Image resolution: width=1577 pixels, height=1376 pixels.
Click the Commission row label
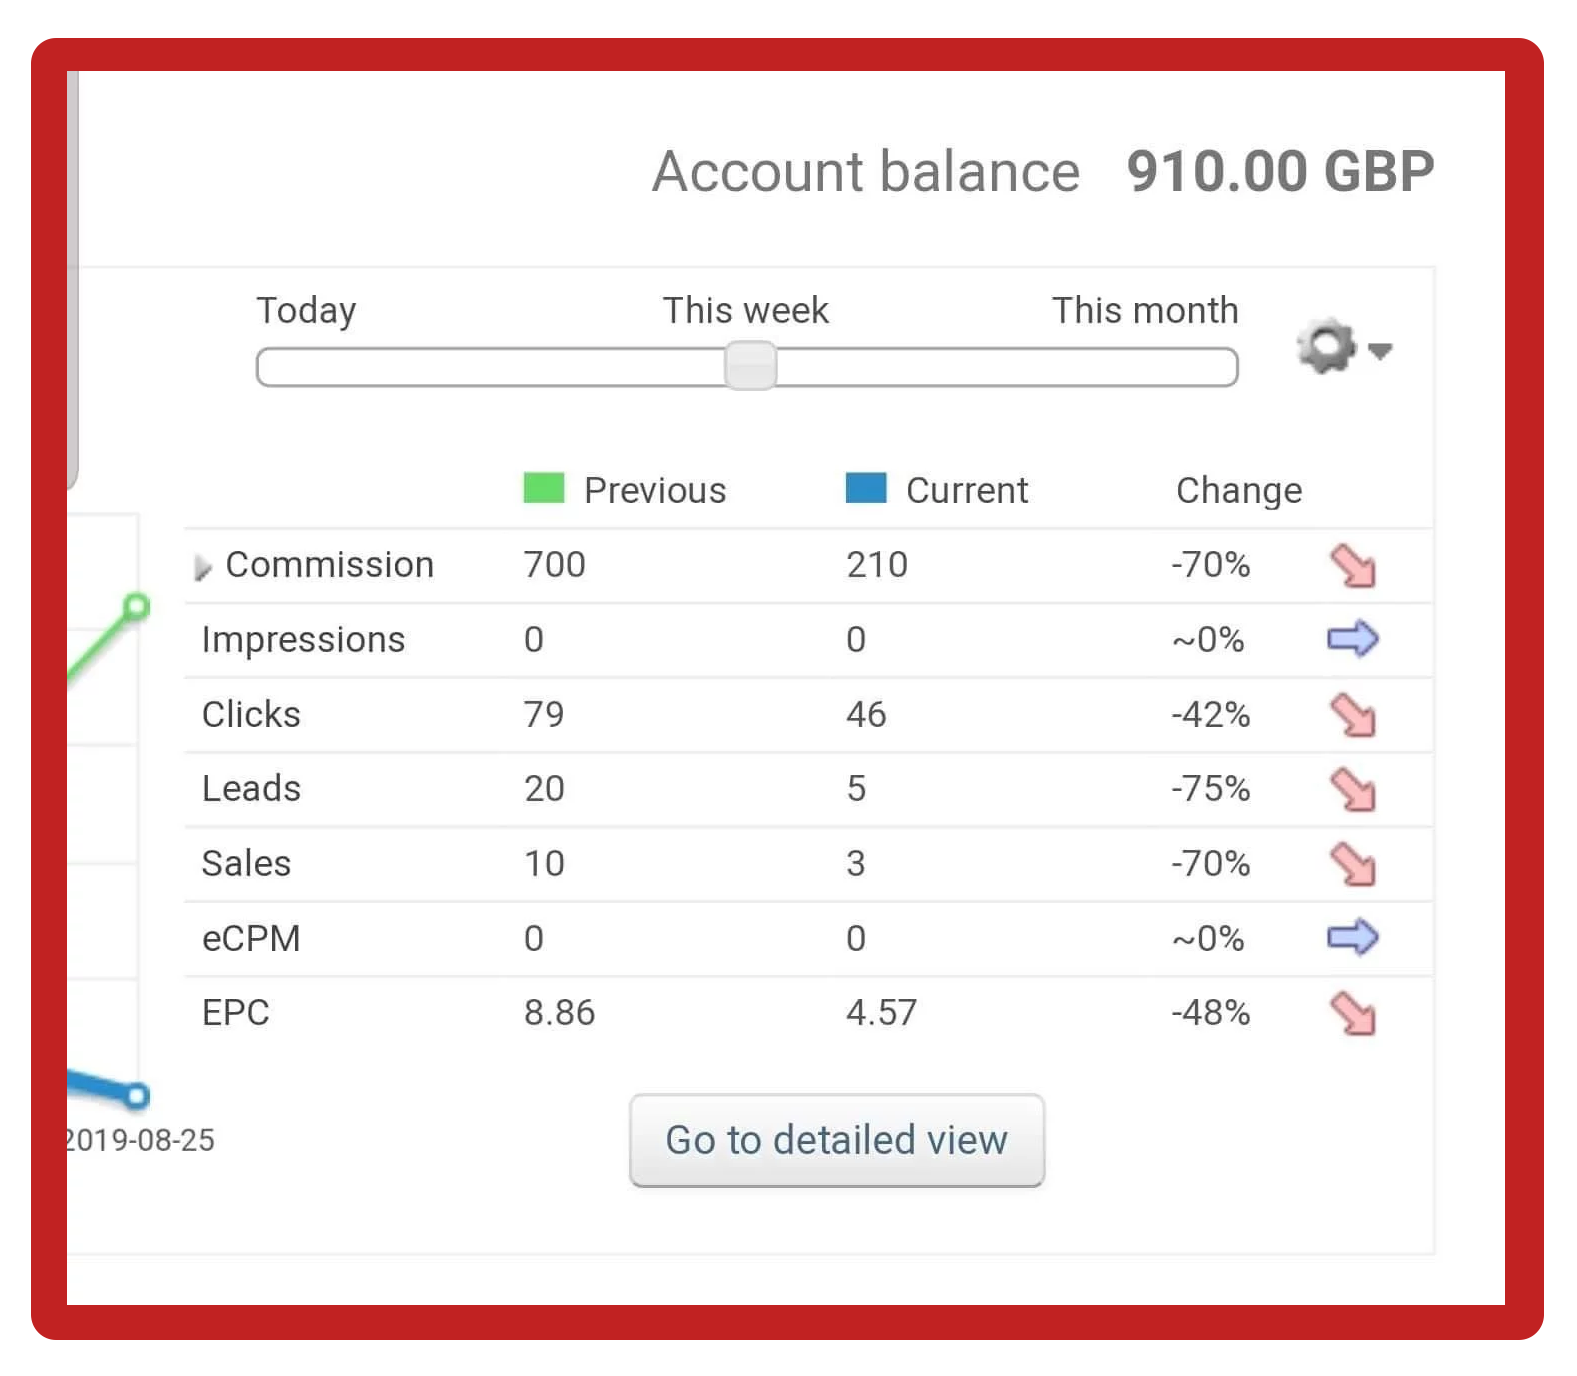(x=329, y=565)
